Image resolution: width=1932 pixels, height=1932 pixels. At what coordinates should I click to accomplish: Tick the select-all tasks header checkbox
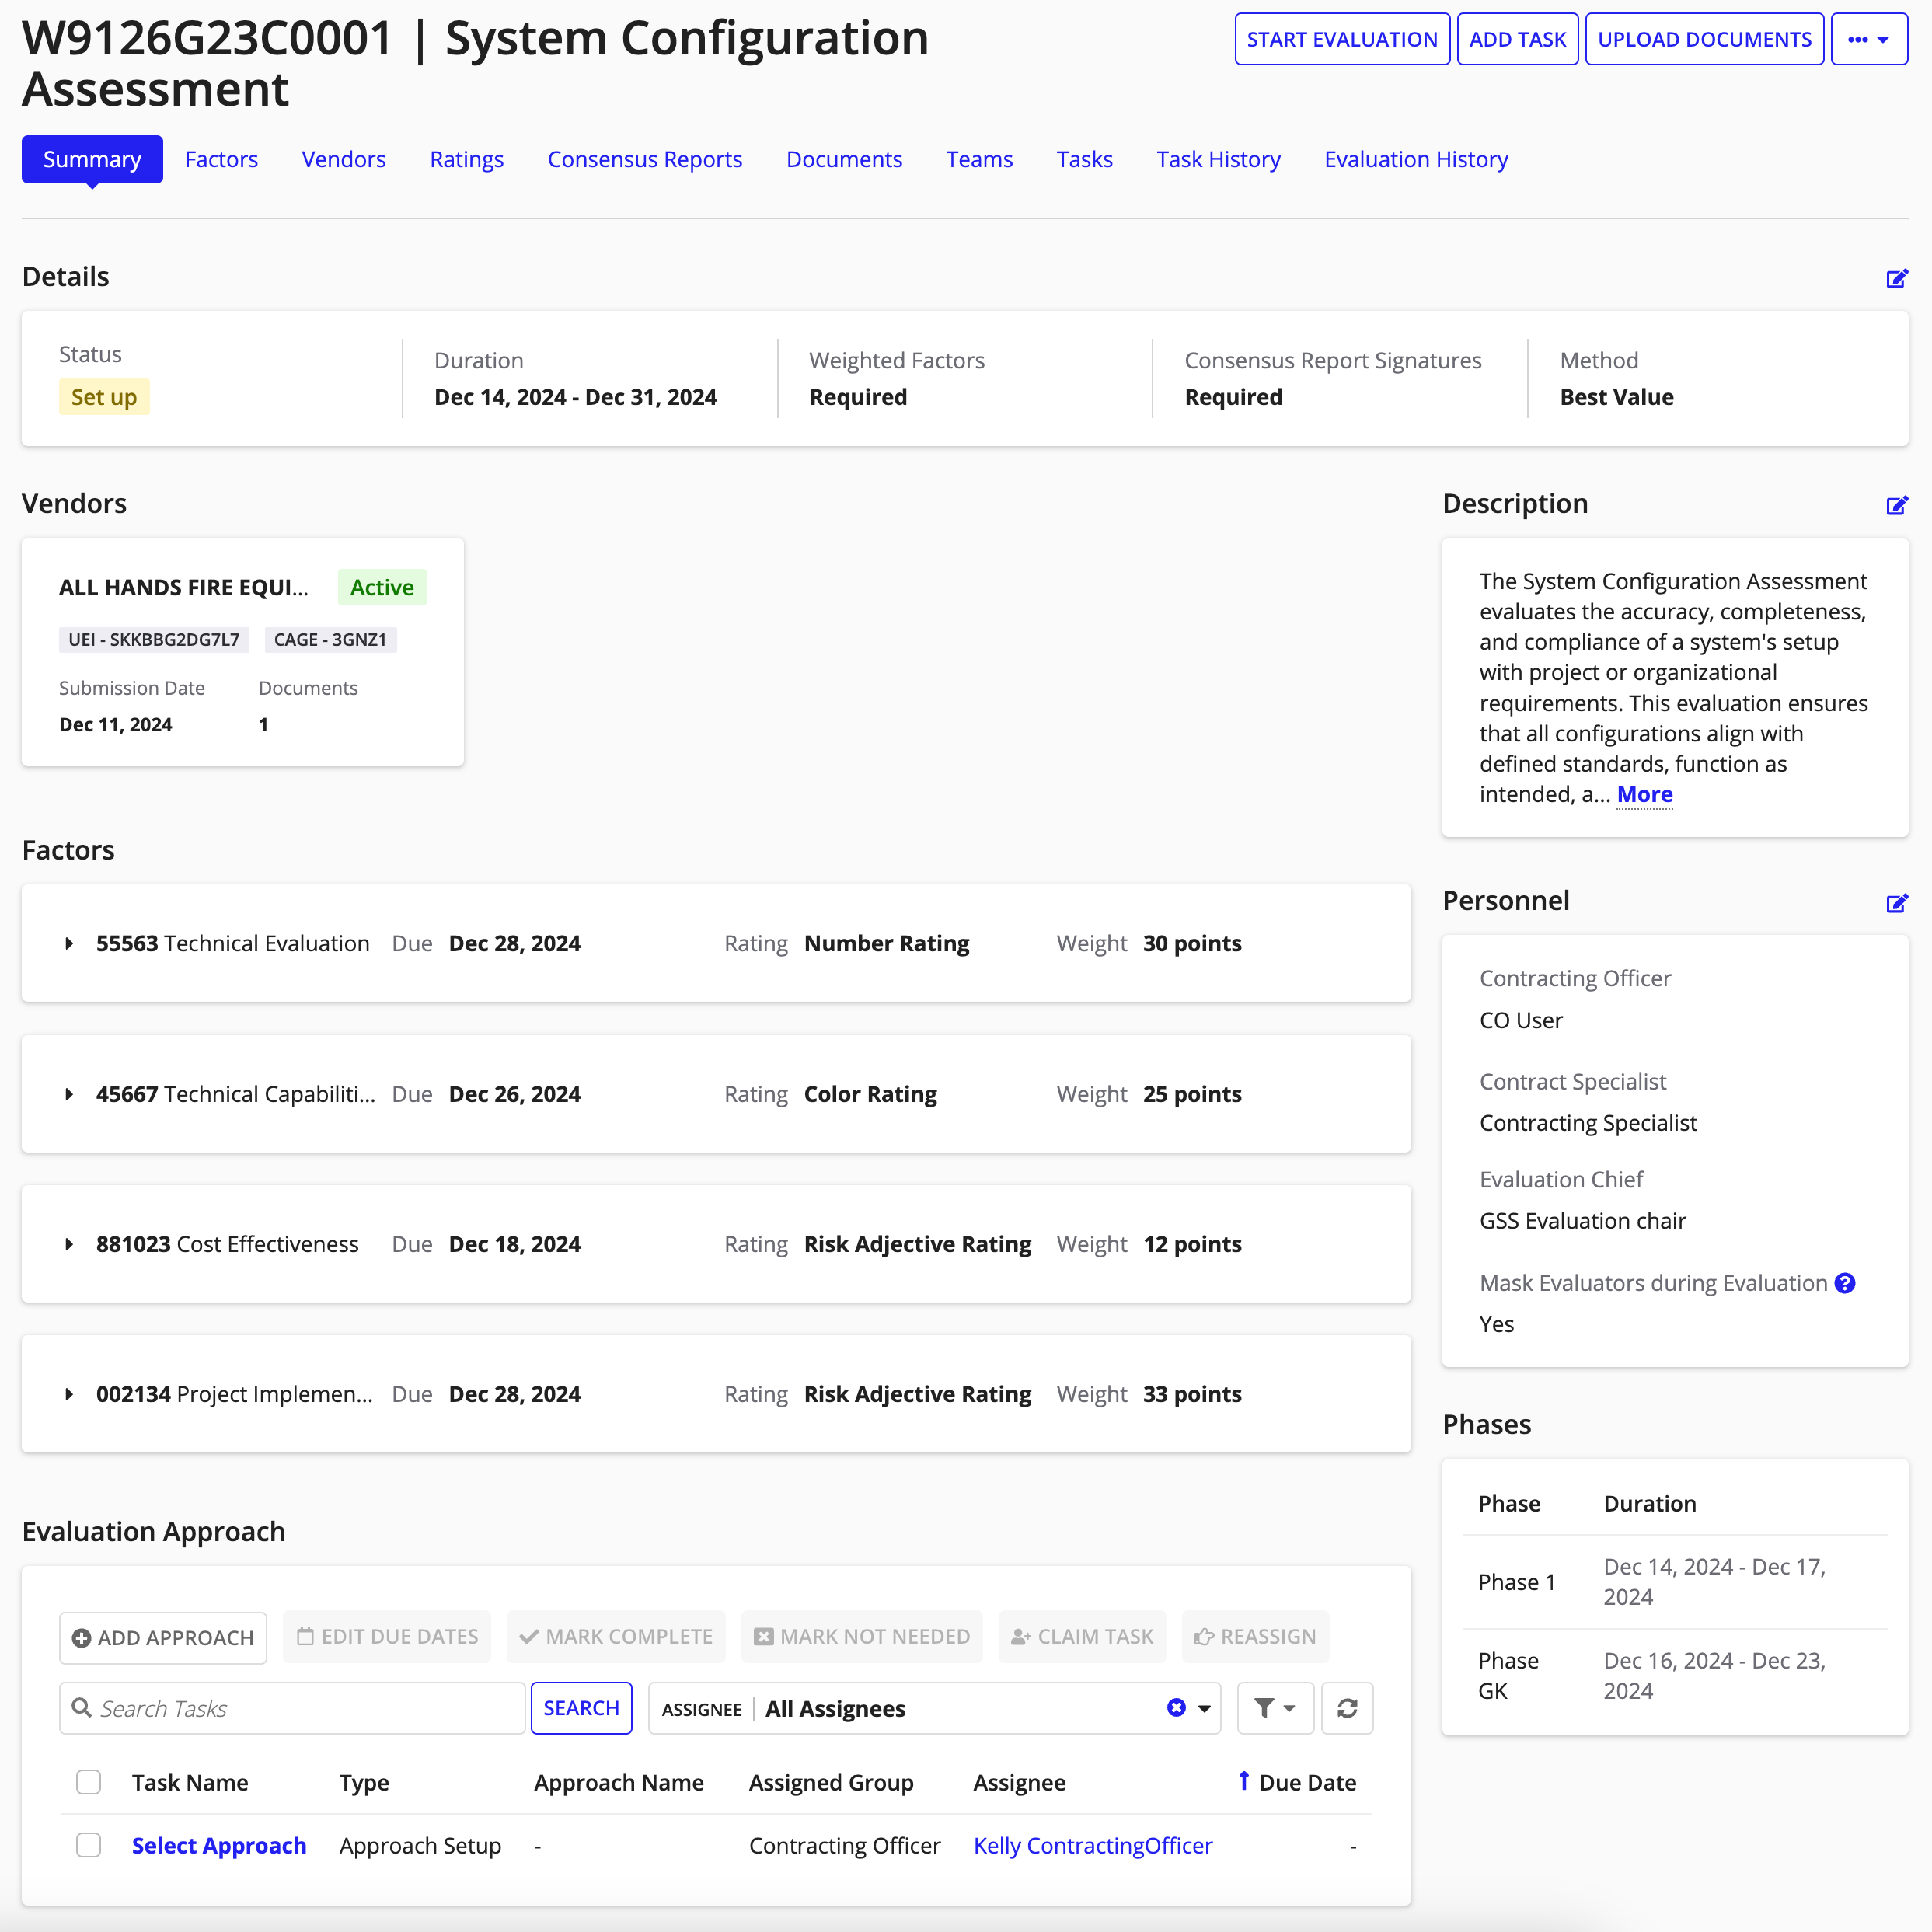coord(89,1782)
